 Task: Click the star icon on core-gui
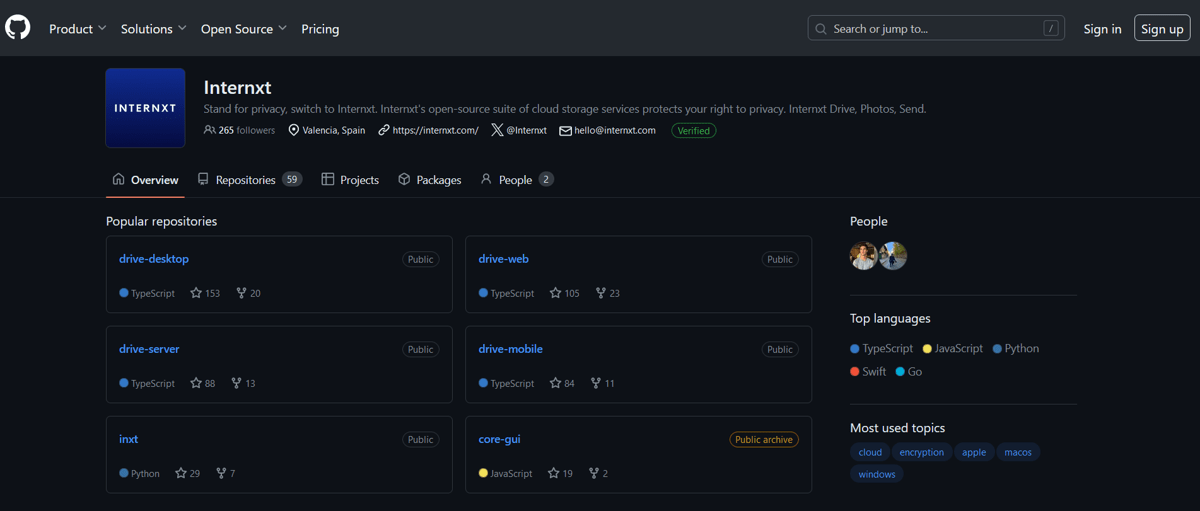tap(553, 473)
